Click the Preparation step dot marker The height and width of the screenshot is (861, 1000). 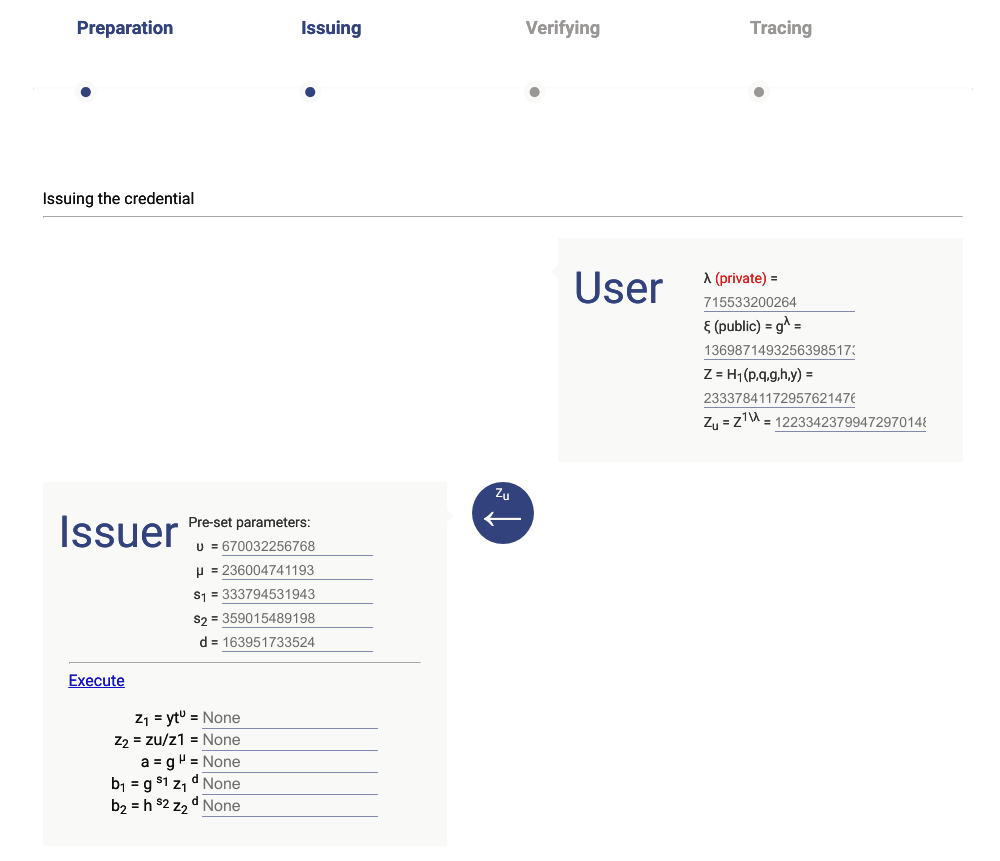pyautogui.click(x=86, y=92)
